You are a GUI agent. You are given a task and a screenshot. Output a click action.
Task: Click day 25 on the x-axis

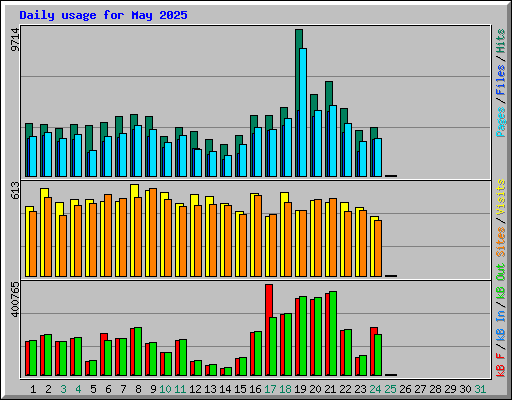[x=390, y=389]
